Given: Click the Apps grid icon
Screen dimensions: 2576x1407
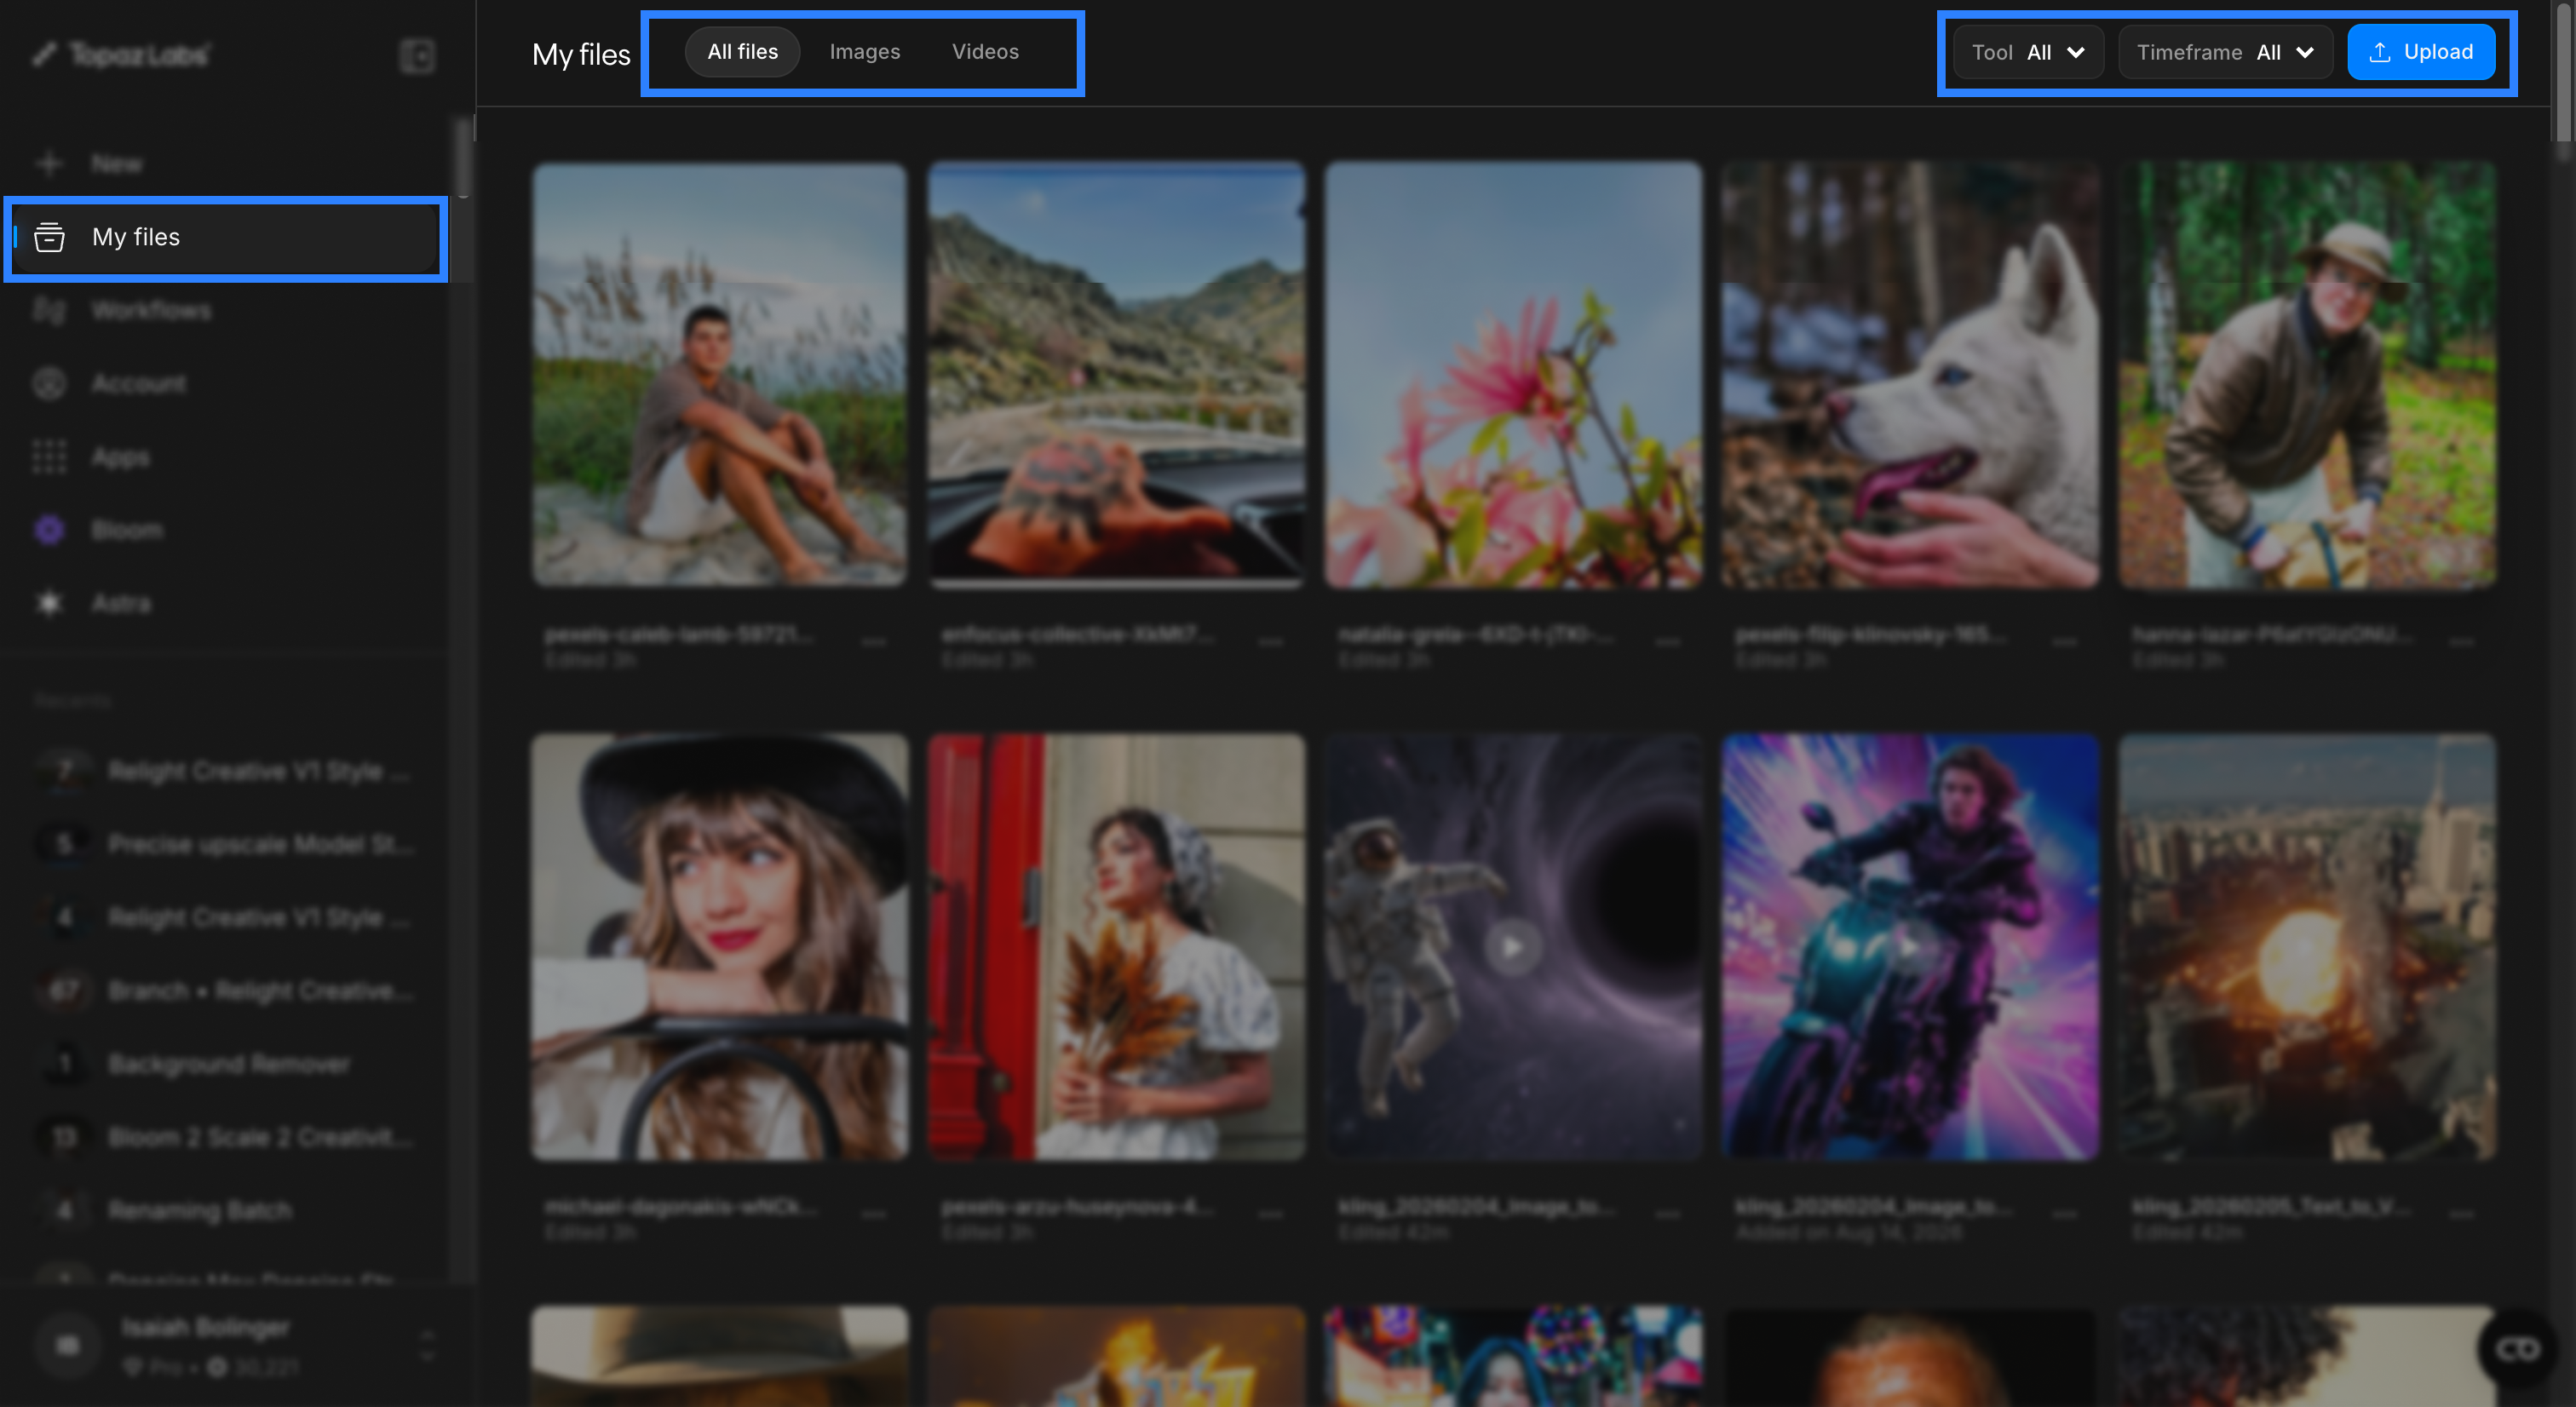Looking at the screenshot, I should (x=49, y=456).
